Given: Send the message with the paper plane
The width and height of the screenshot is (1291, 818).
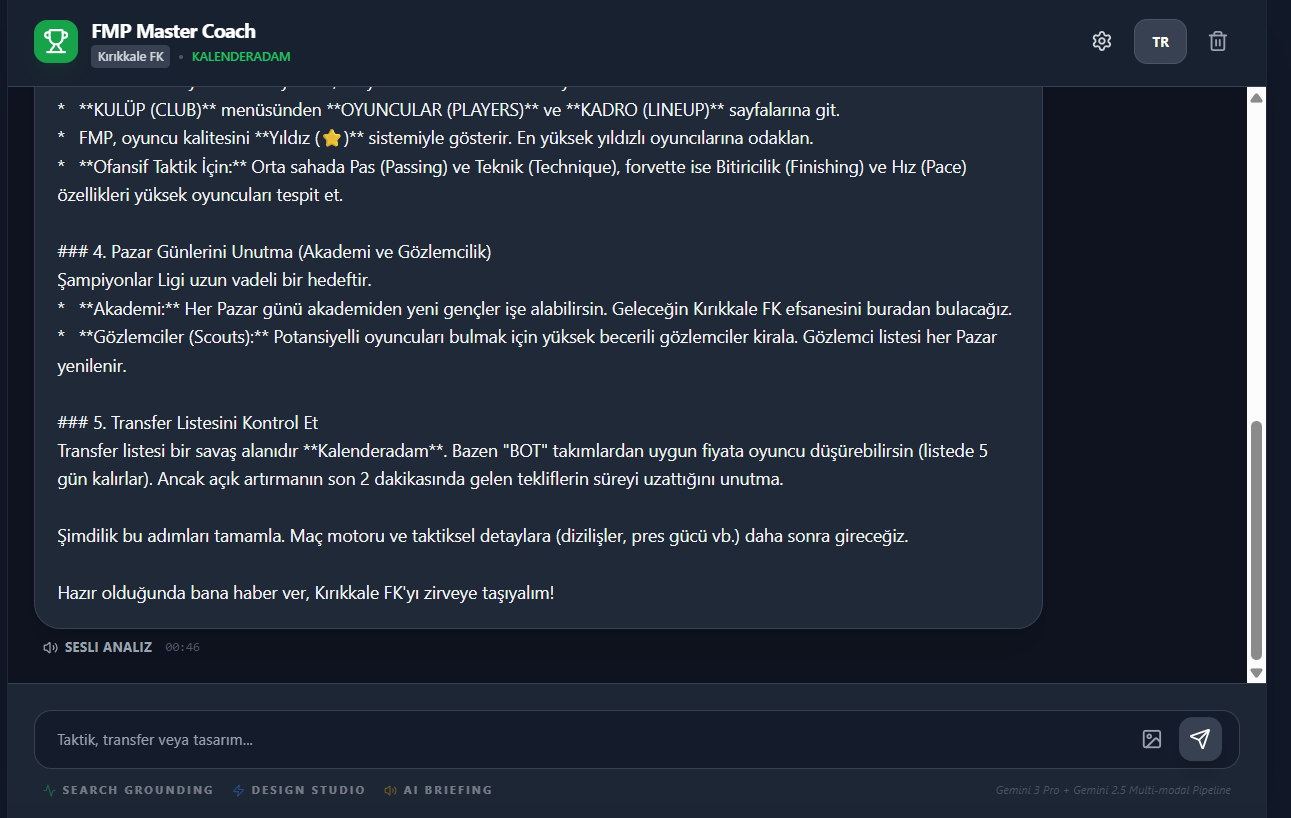Looking at the screenshot, I should 1200,739.
